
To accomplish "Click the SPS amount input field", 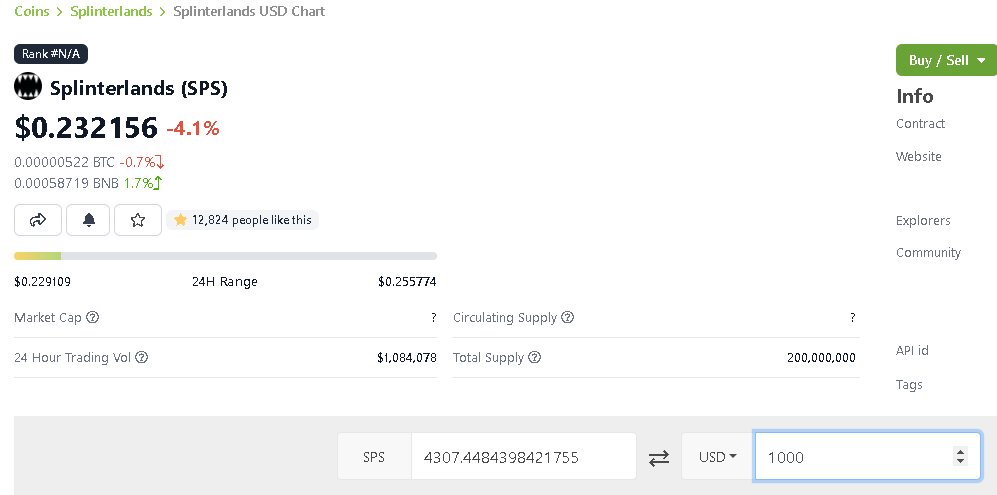I will click(523, 456).
